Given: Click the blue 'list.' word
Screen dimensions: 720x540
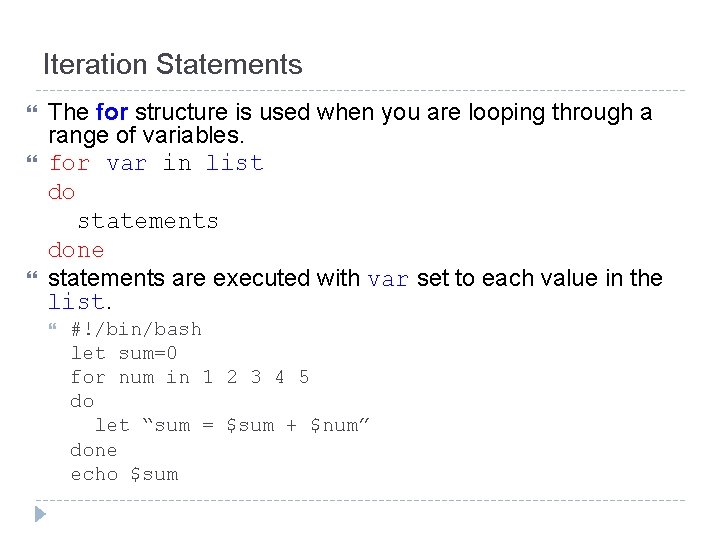Looking at the screenshot, I should pos(80,302).
